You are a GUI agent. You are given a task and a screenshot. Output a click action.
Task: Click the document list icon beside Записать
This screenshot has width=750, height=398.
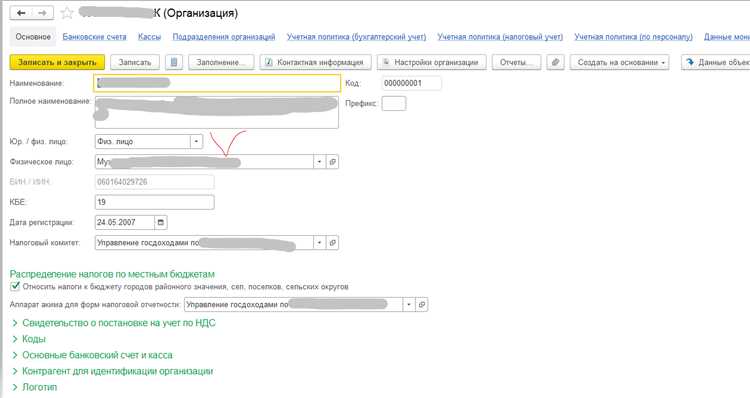coord(174,62)
